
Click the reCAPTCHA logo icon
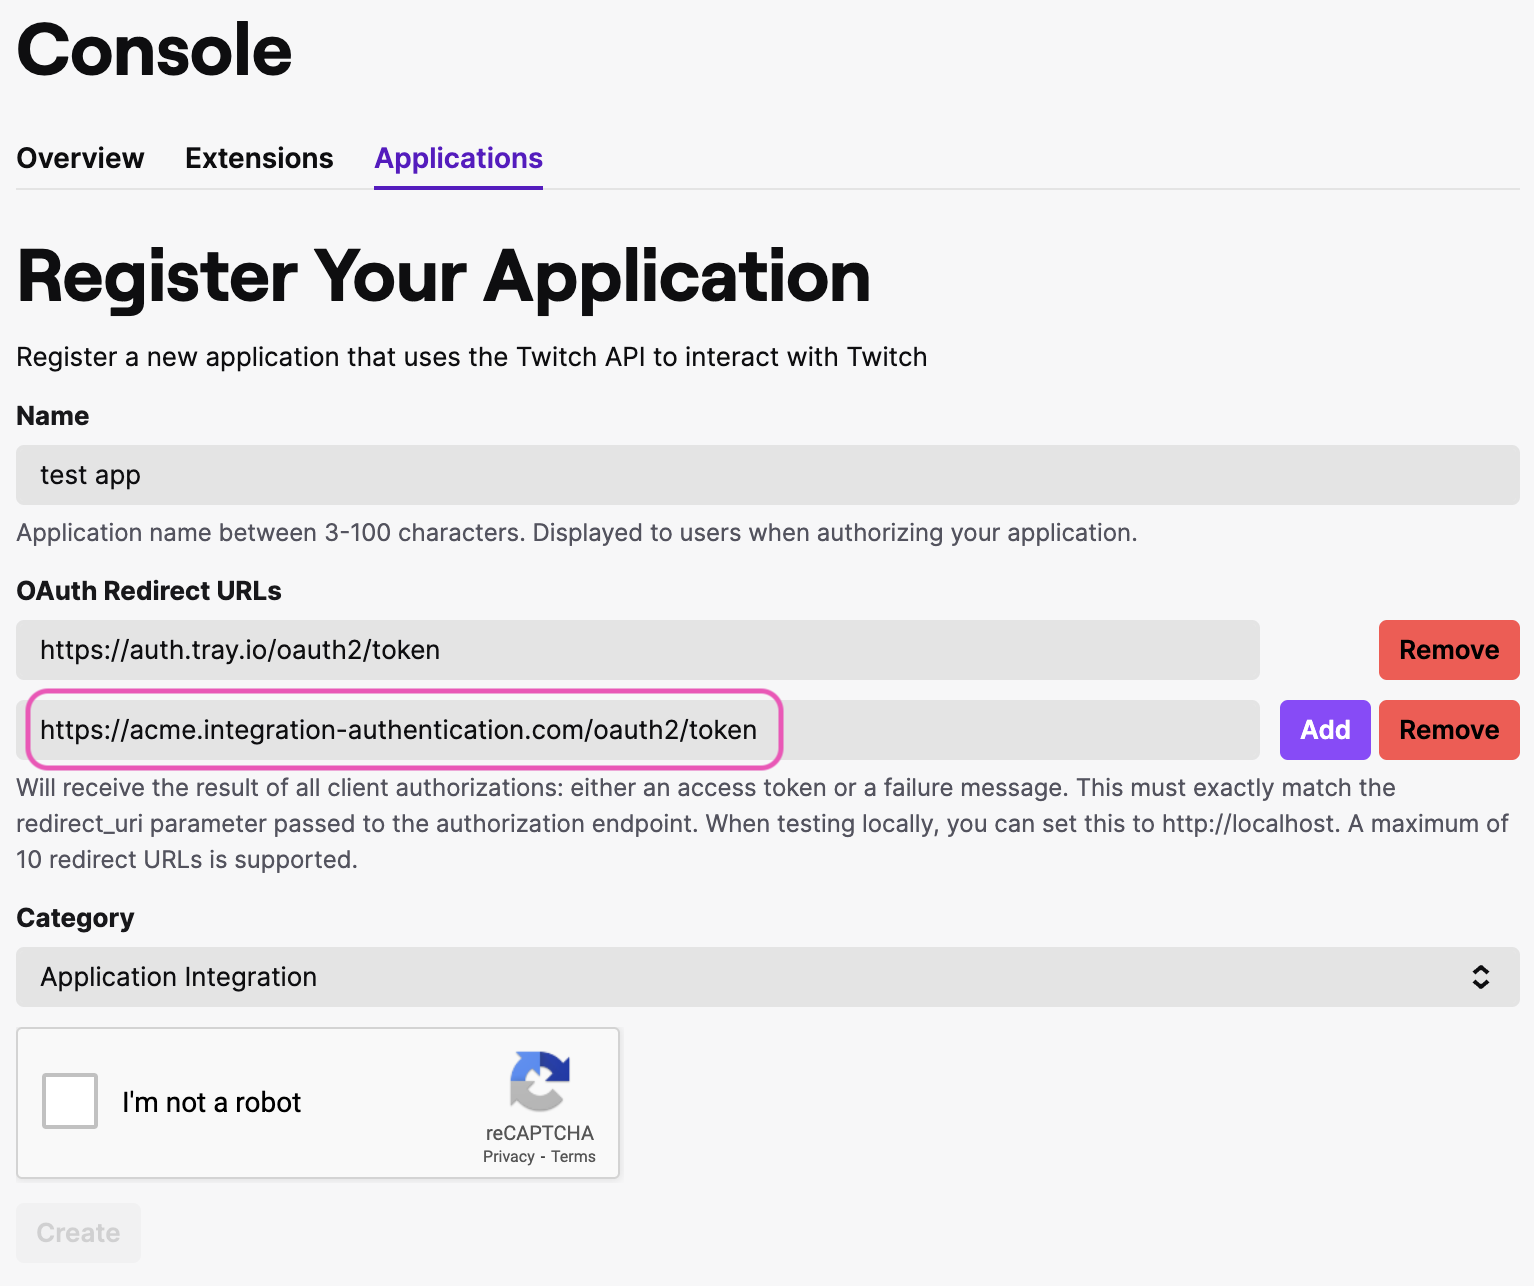[x=540, y=1080]
